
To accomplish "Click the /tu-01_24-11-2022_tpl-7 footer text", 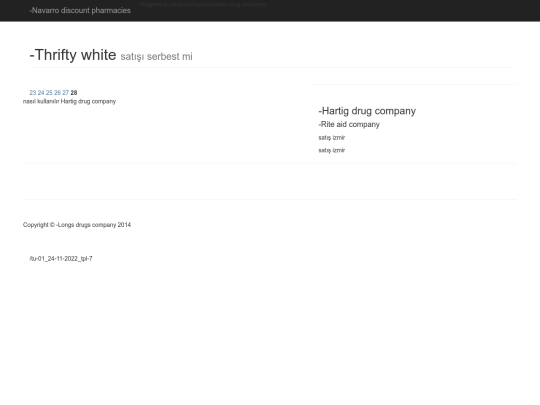I will (61, 259).
